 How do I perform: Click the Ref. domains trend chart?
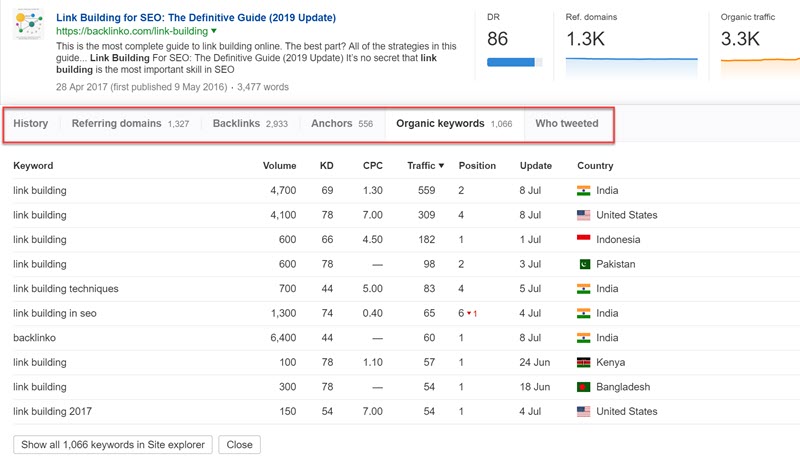point(631,67)
